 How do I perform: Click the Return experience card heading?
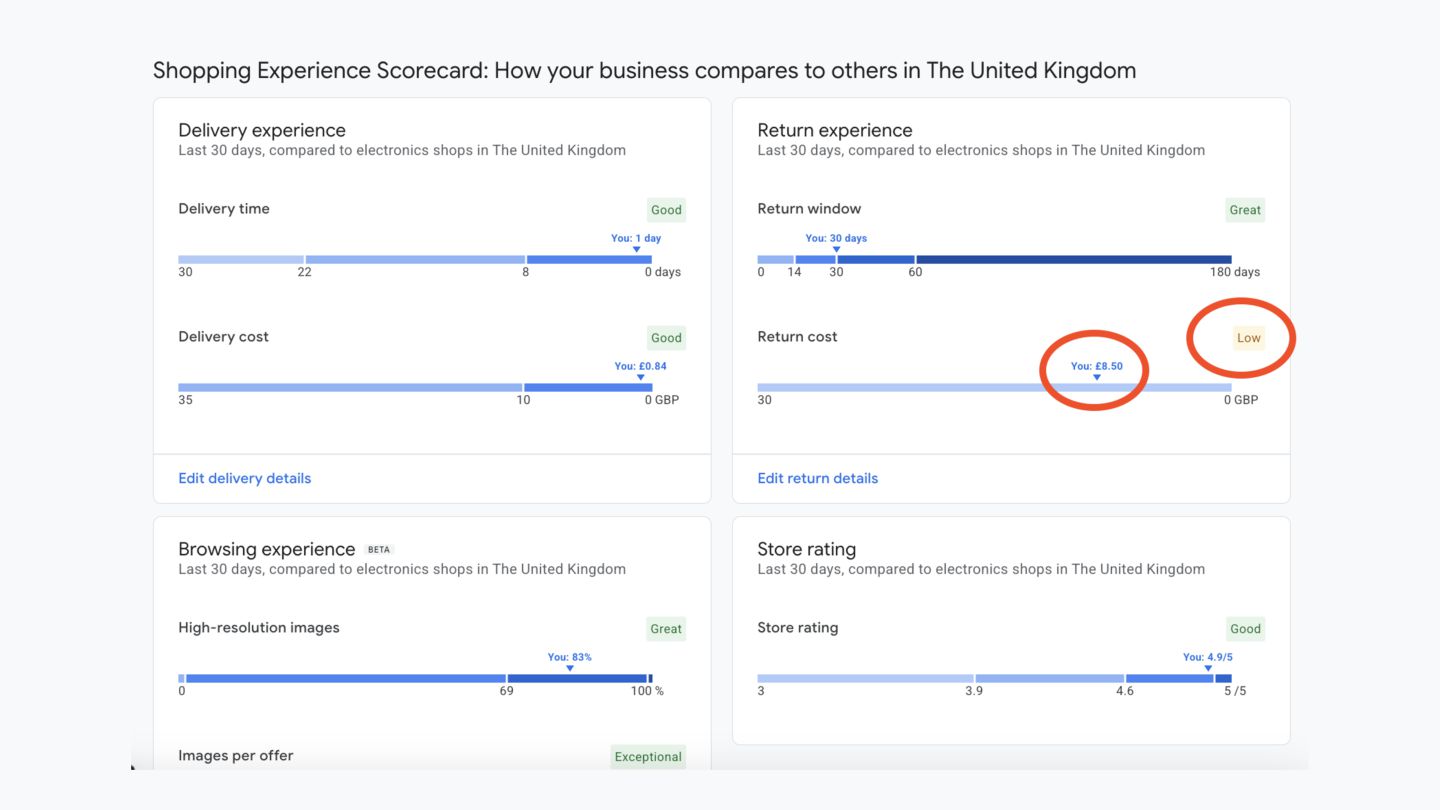pos(835,130)
